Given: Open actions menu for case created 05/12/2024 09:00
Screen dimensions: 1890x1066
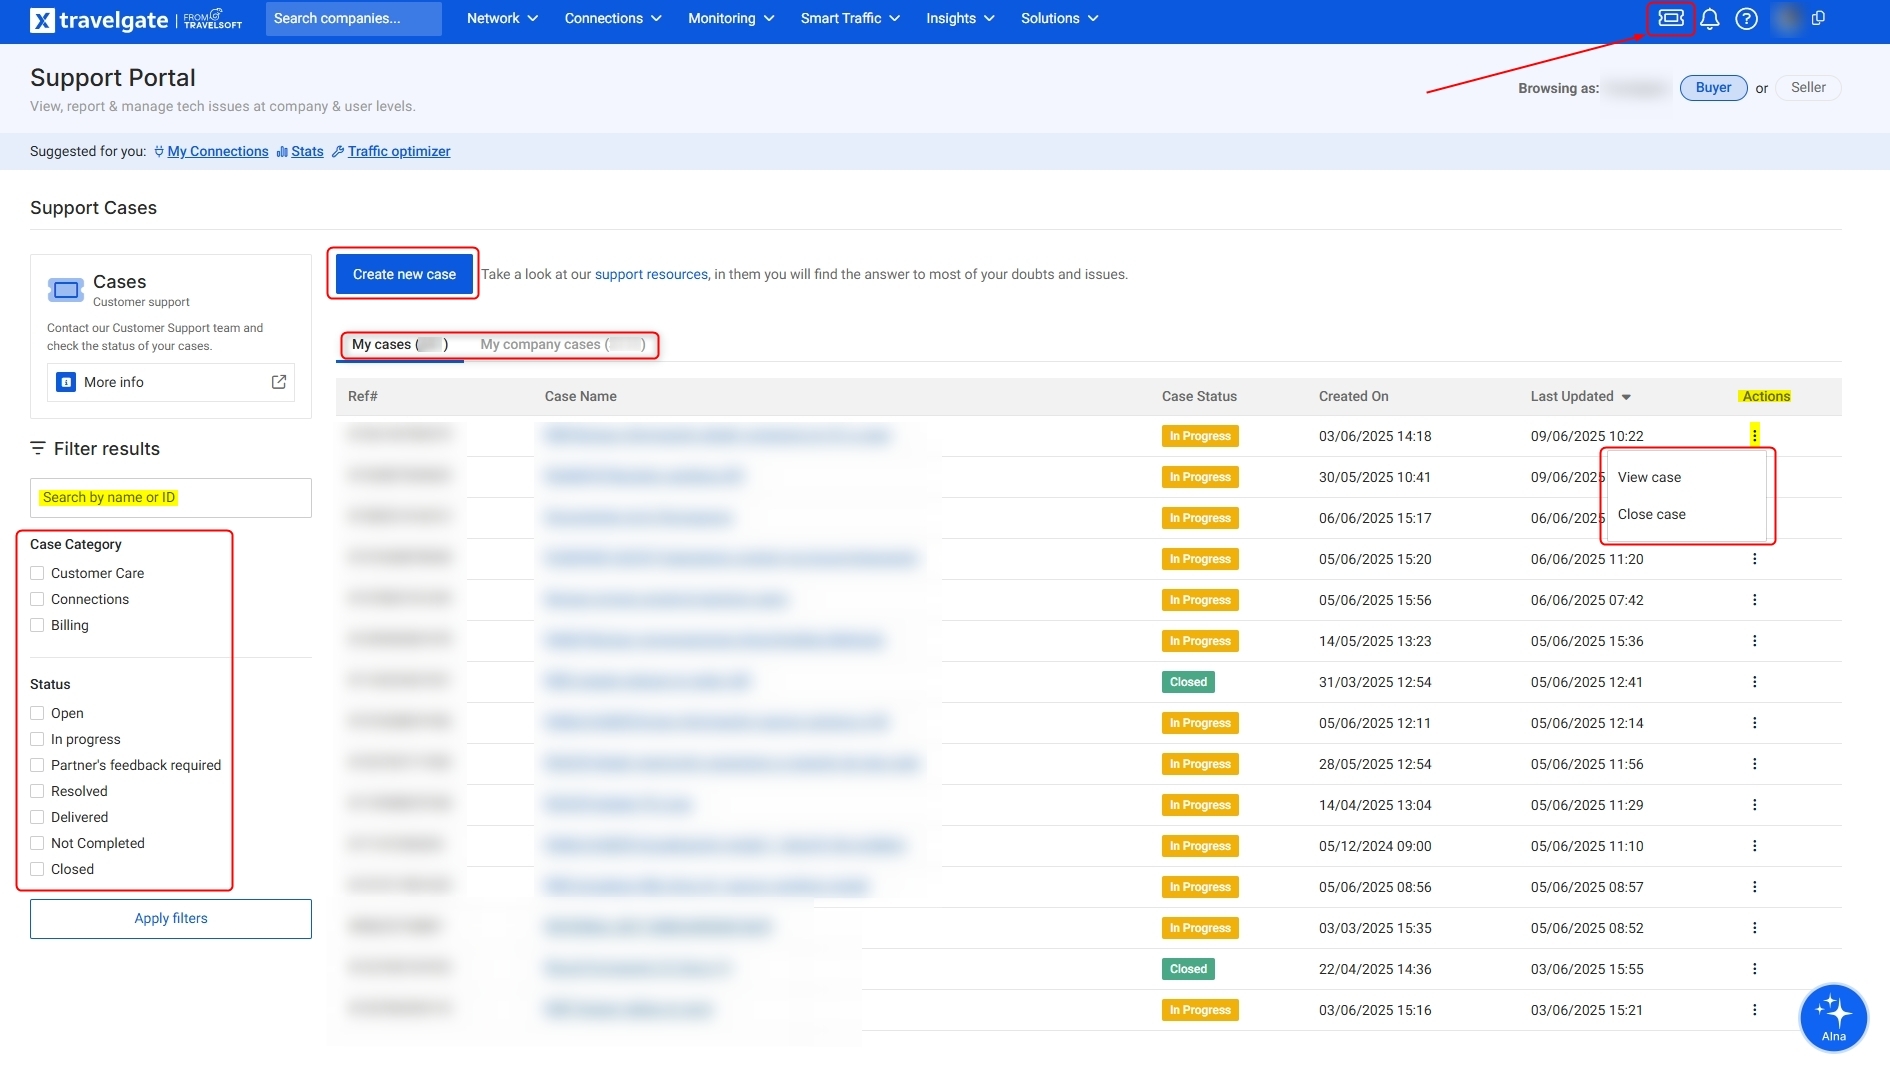Looking at the screenshot, I should [1754, 846].
